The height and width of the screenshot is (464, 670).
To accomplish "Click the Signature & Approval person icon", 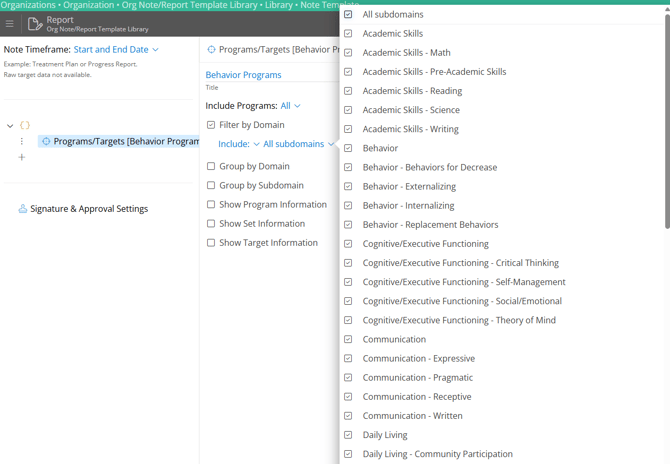I will click(x=22, y=209).
